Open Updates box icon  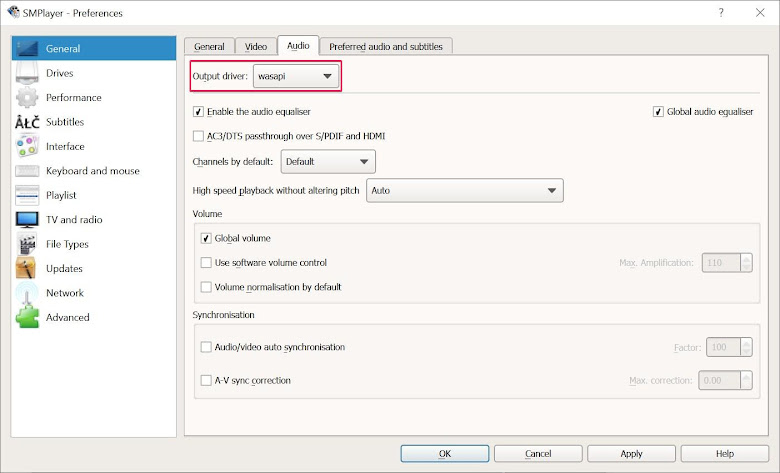(26, 268)
